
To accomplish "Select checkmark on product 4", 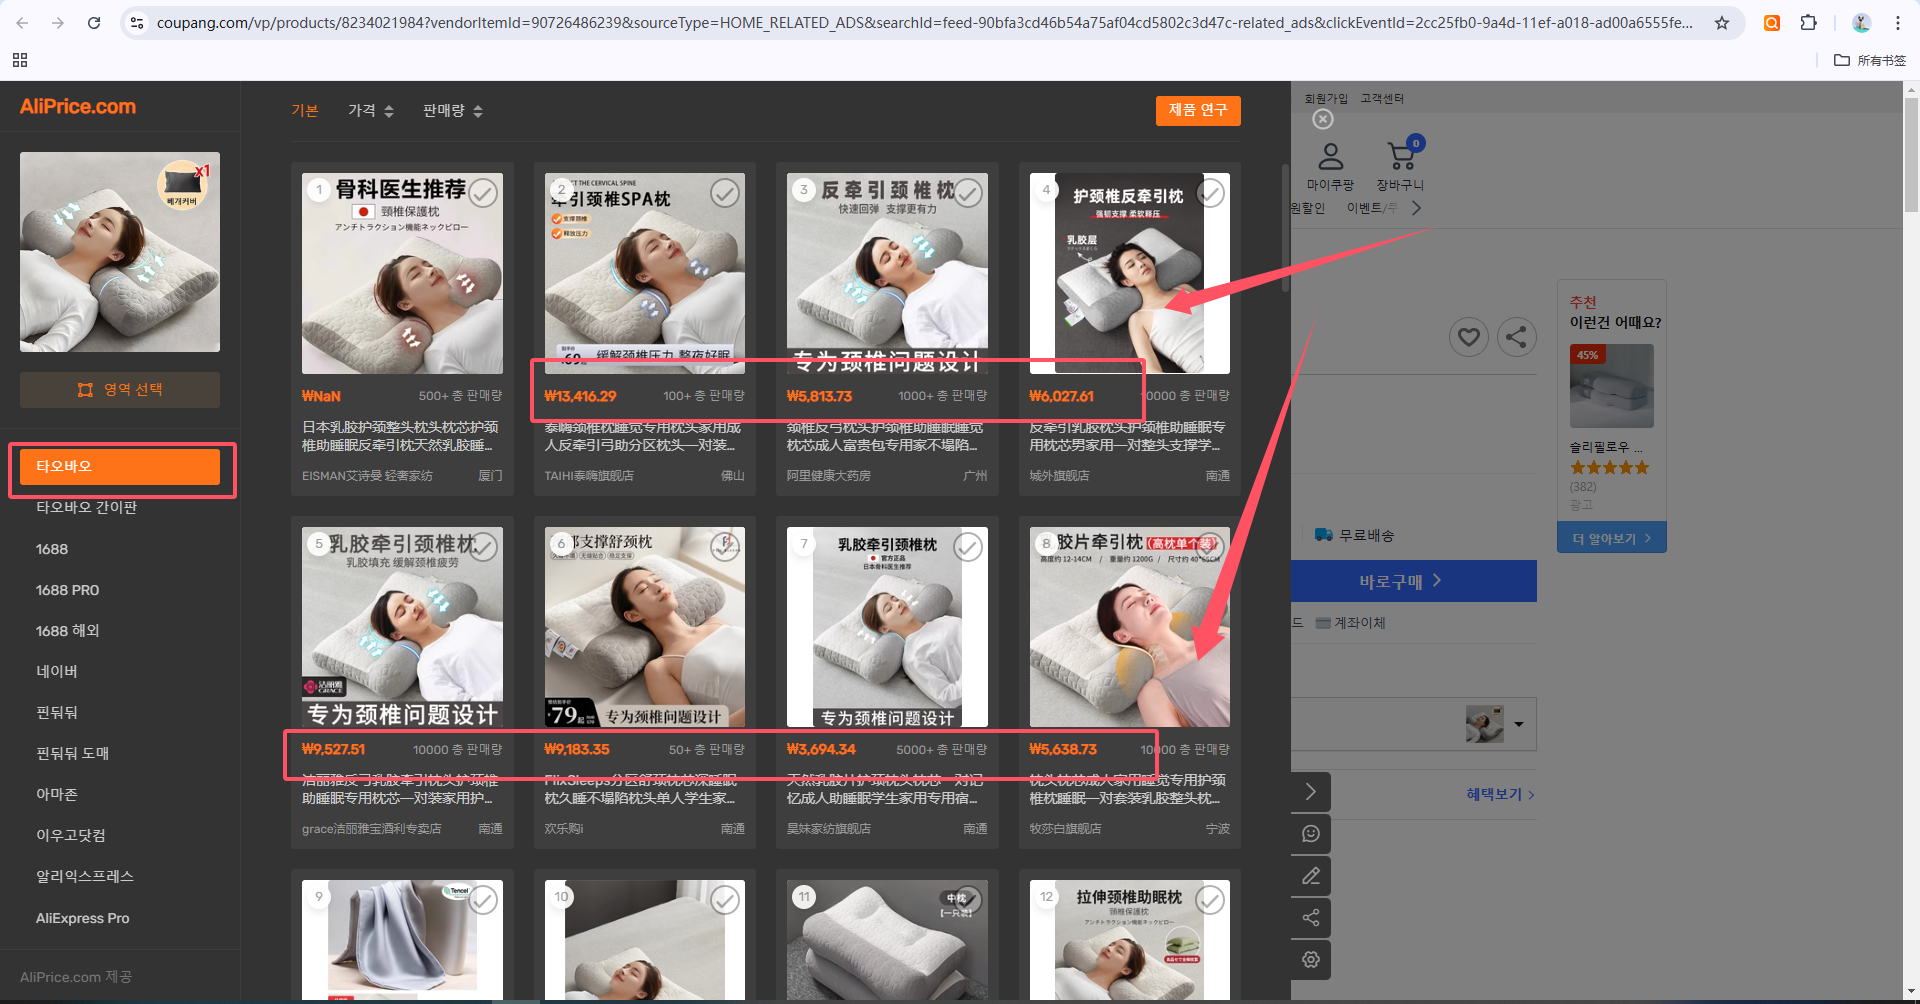I will click(x=1210, y=193).
